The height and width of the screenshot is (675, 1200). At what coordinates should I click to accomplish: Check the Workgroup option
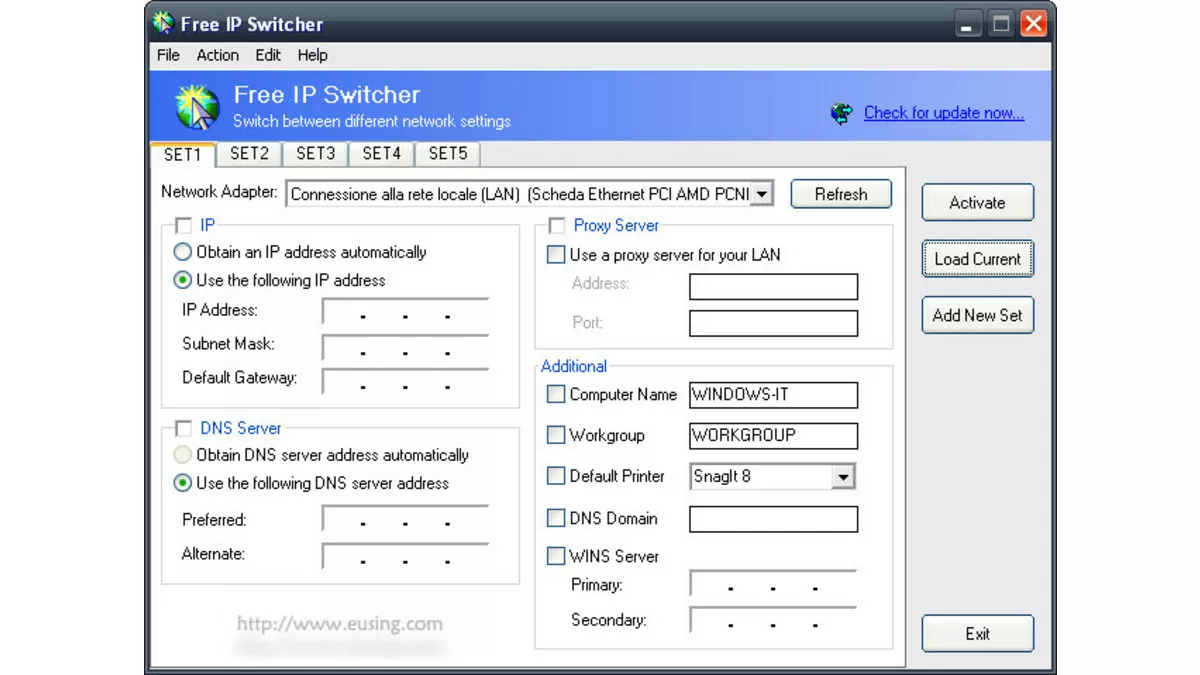556,435
